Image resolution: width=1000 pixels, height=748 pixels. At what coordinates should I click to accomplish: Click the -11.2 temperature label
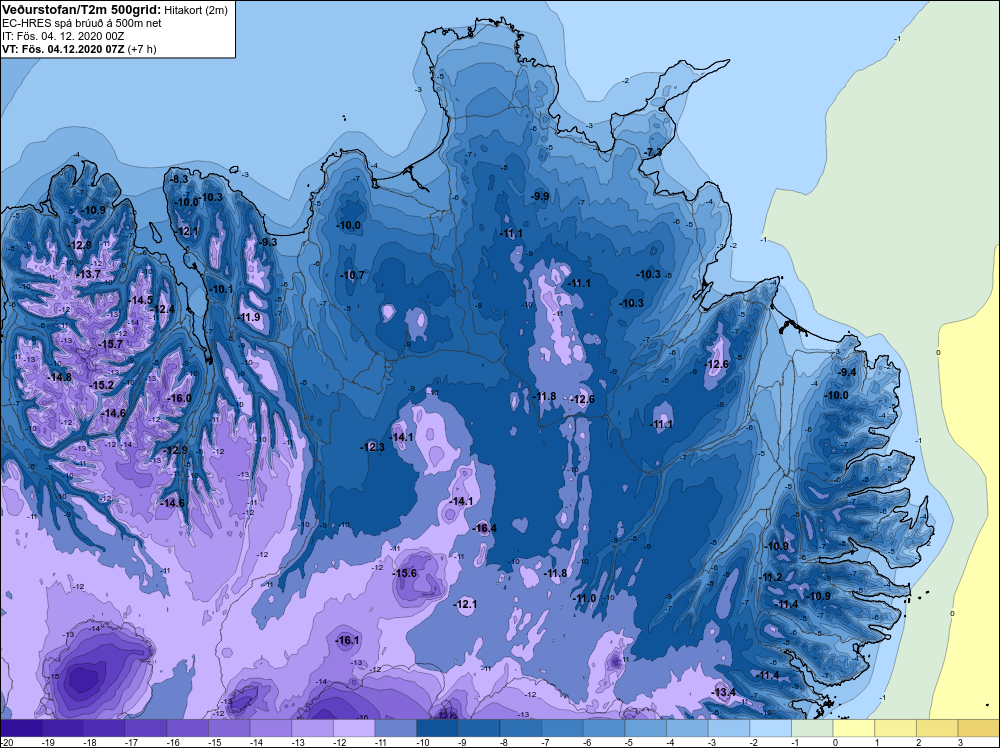tap(770, 578)
